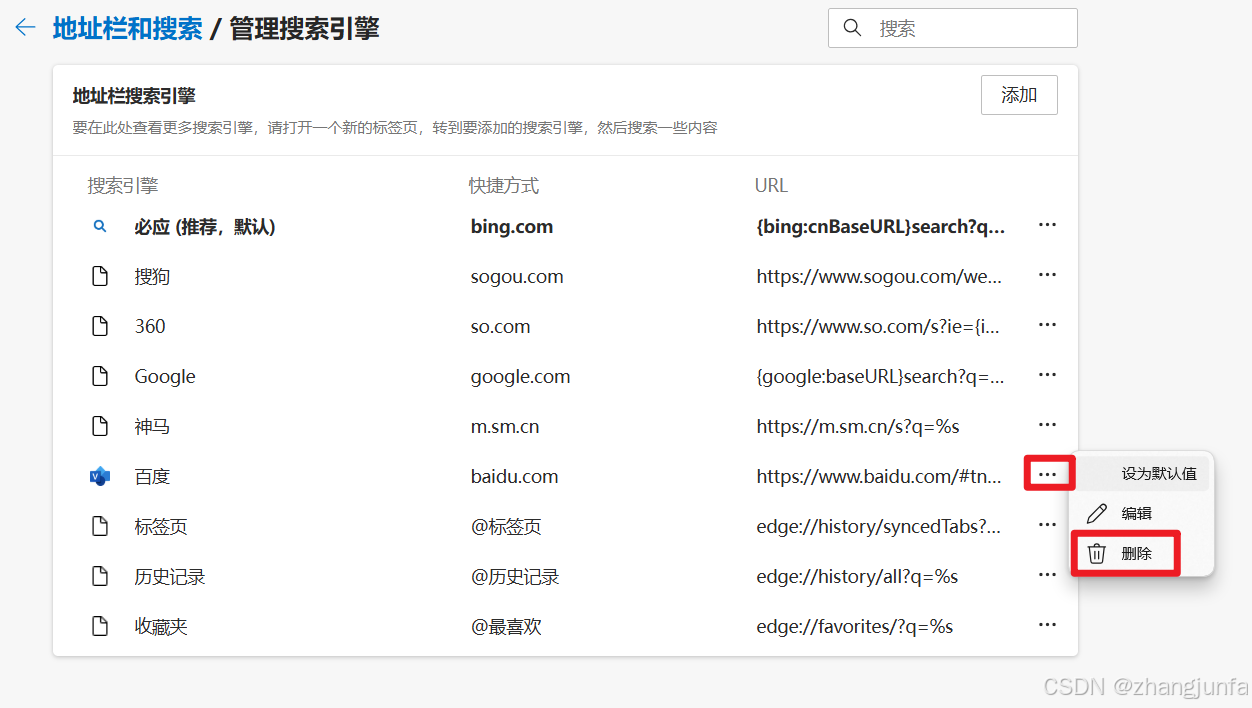Click the page icon next to 神马
Screen dimensions: 1252x708
100,427
